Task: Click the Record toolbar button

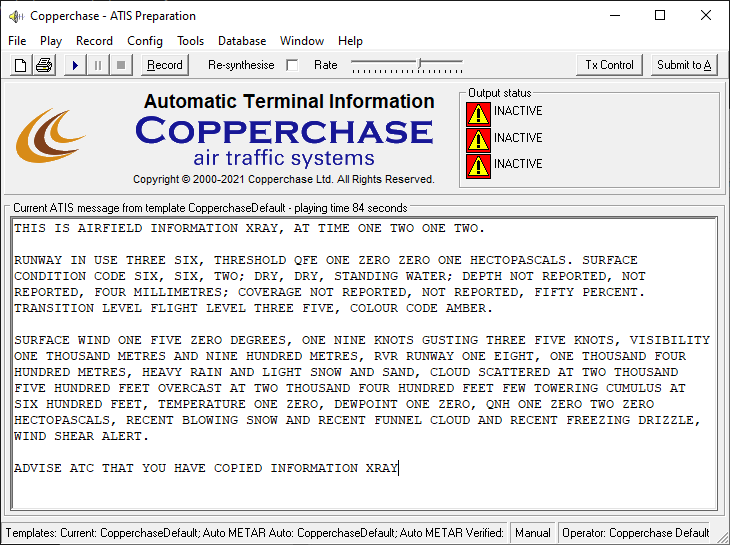Action: [x=165, y=65]
